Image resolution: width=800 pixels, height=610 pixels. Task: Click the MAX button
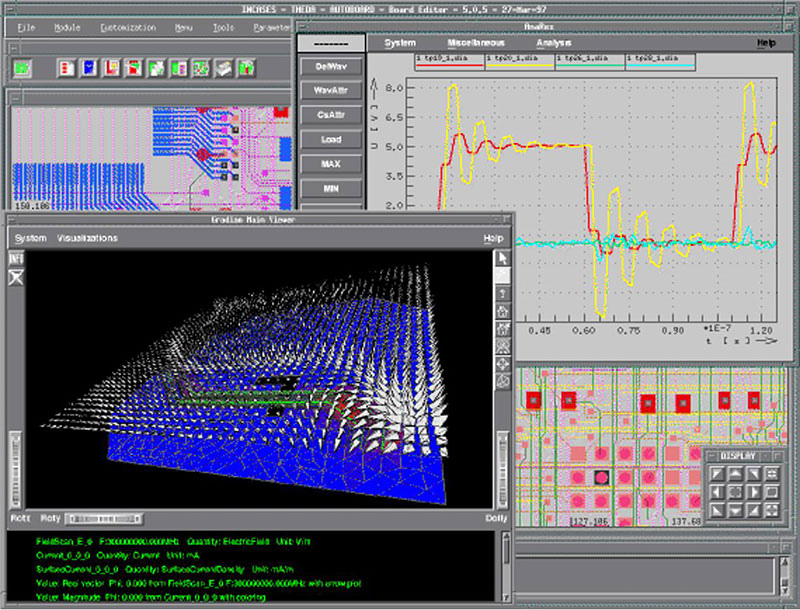click(x=331, y=163)
